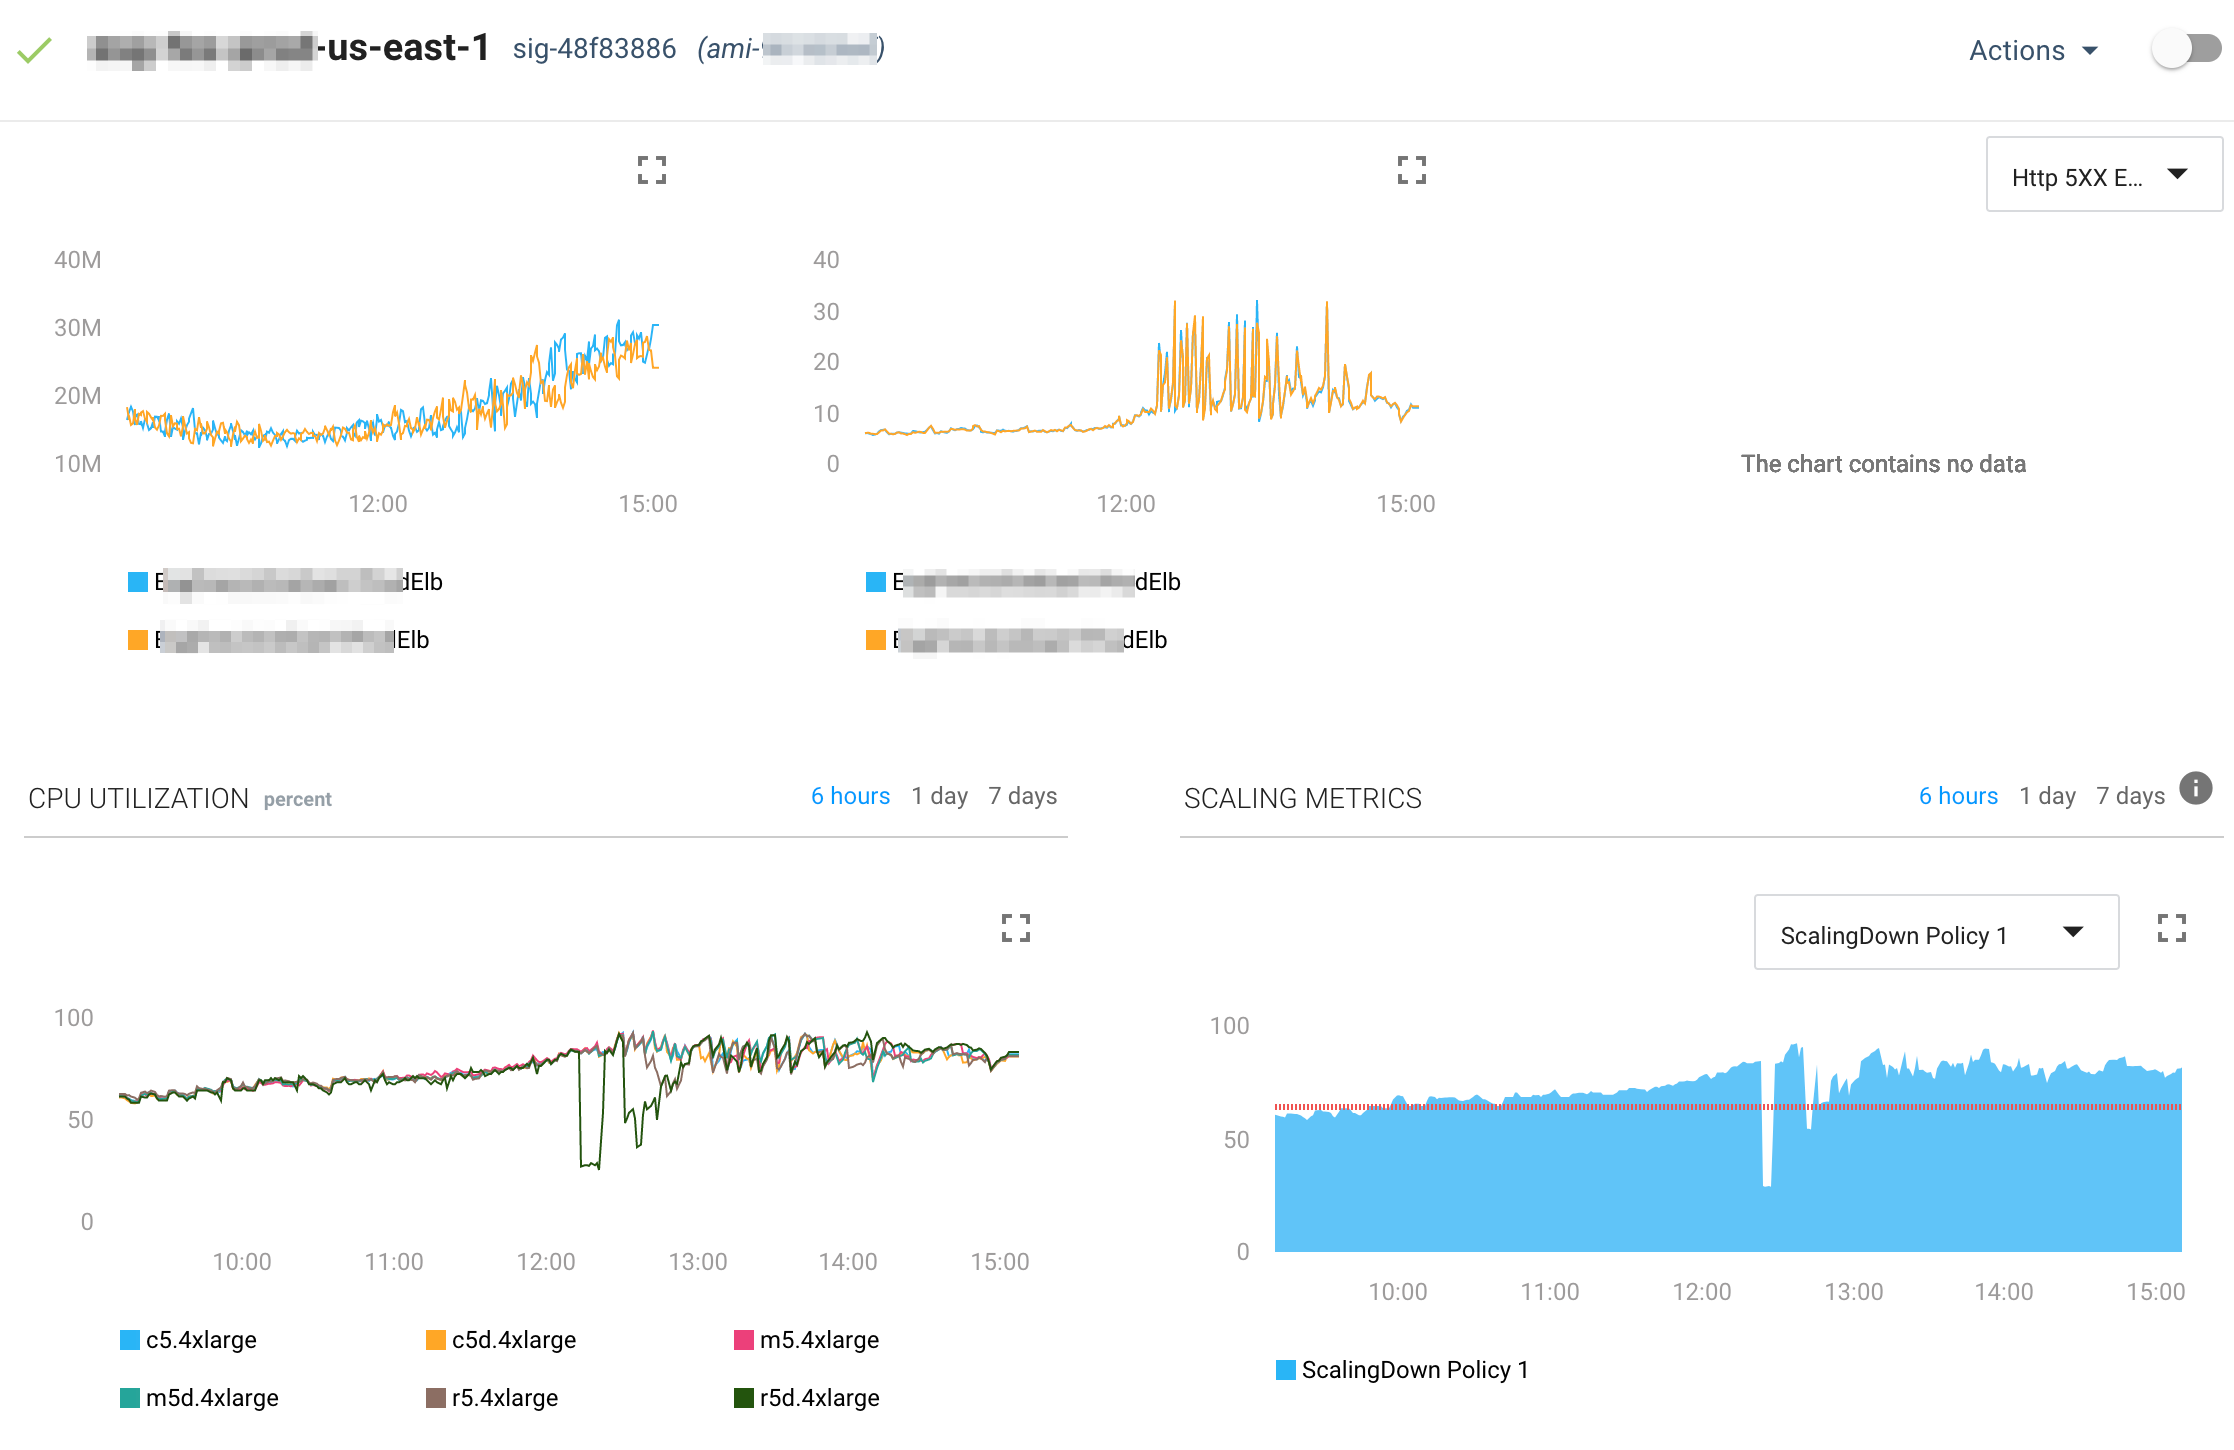This screenshot has width=2234, height=1450.
Task: Click the green checkmark status icon
Action: [x=35, y=50]
